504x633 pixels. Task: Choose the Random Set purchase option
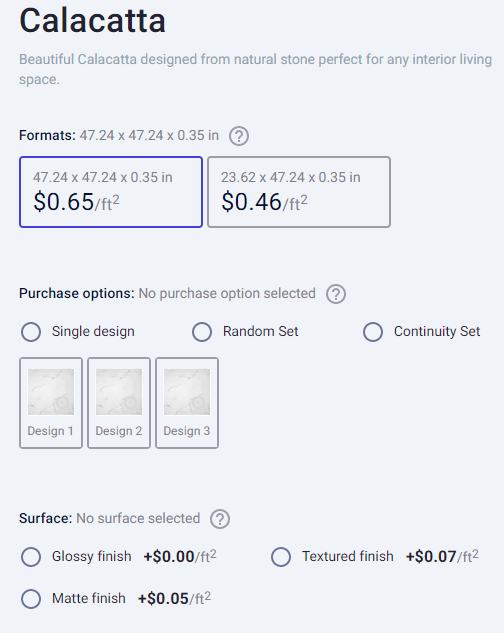(x=202, y=332)
